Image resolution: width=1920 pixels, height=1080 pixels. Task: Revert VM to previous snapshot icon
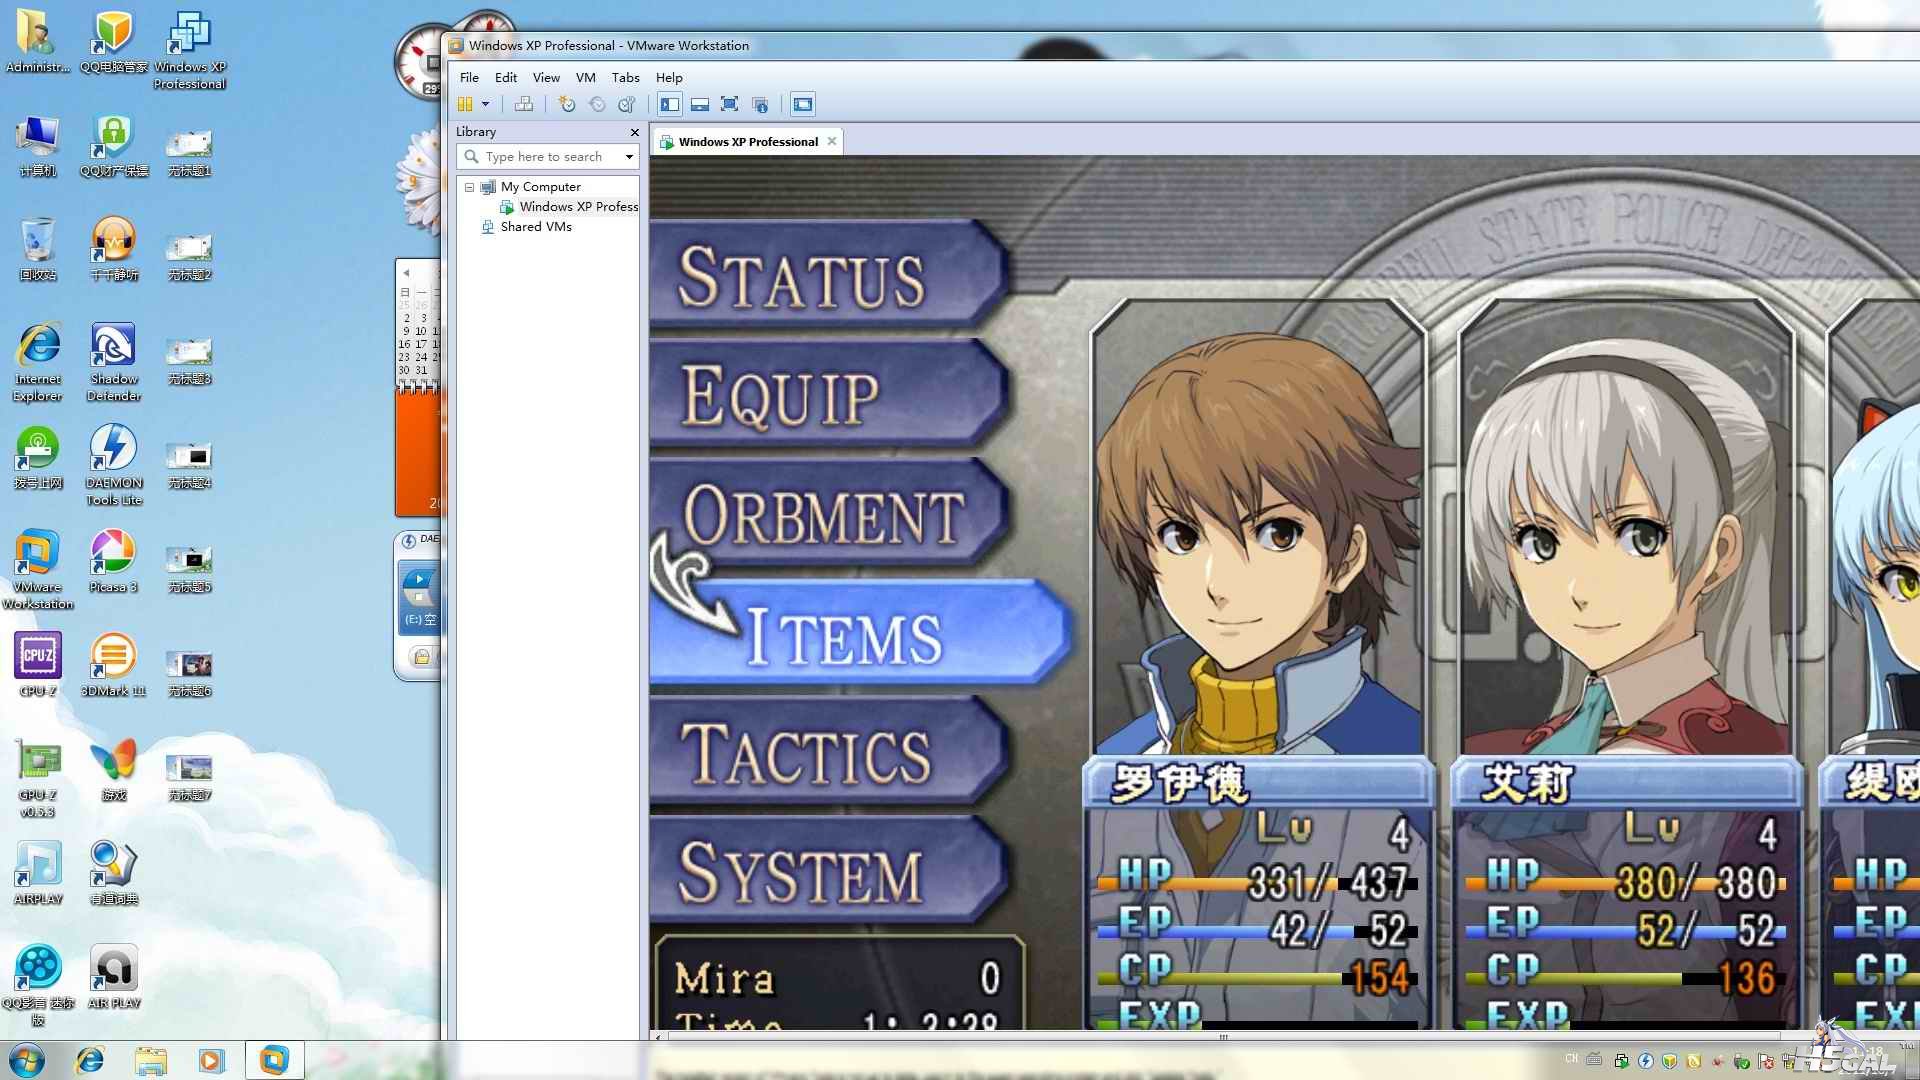coord(597,104)
